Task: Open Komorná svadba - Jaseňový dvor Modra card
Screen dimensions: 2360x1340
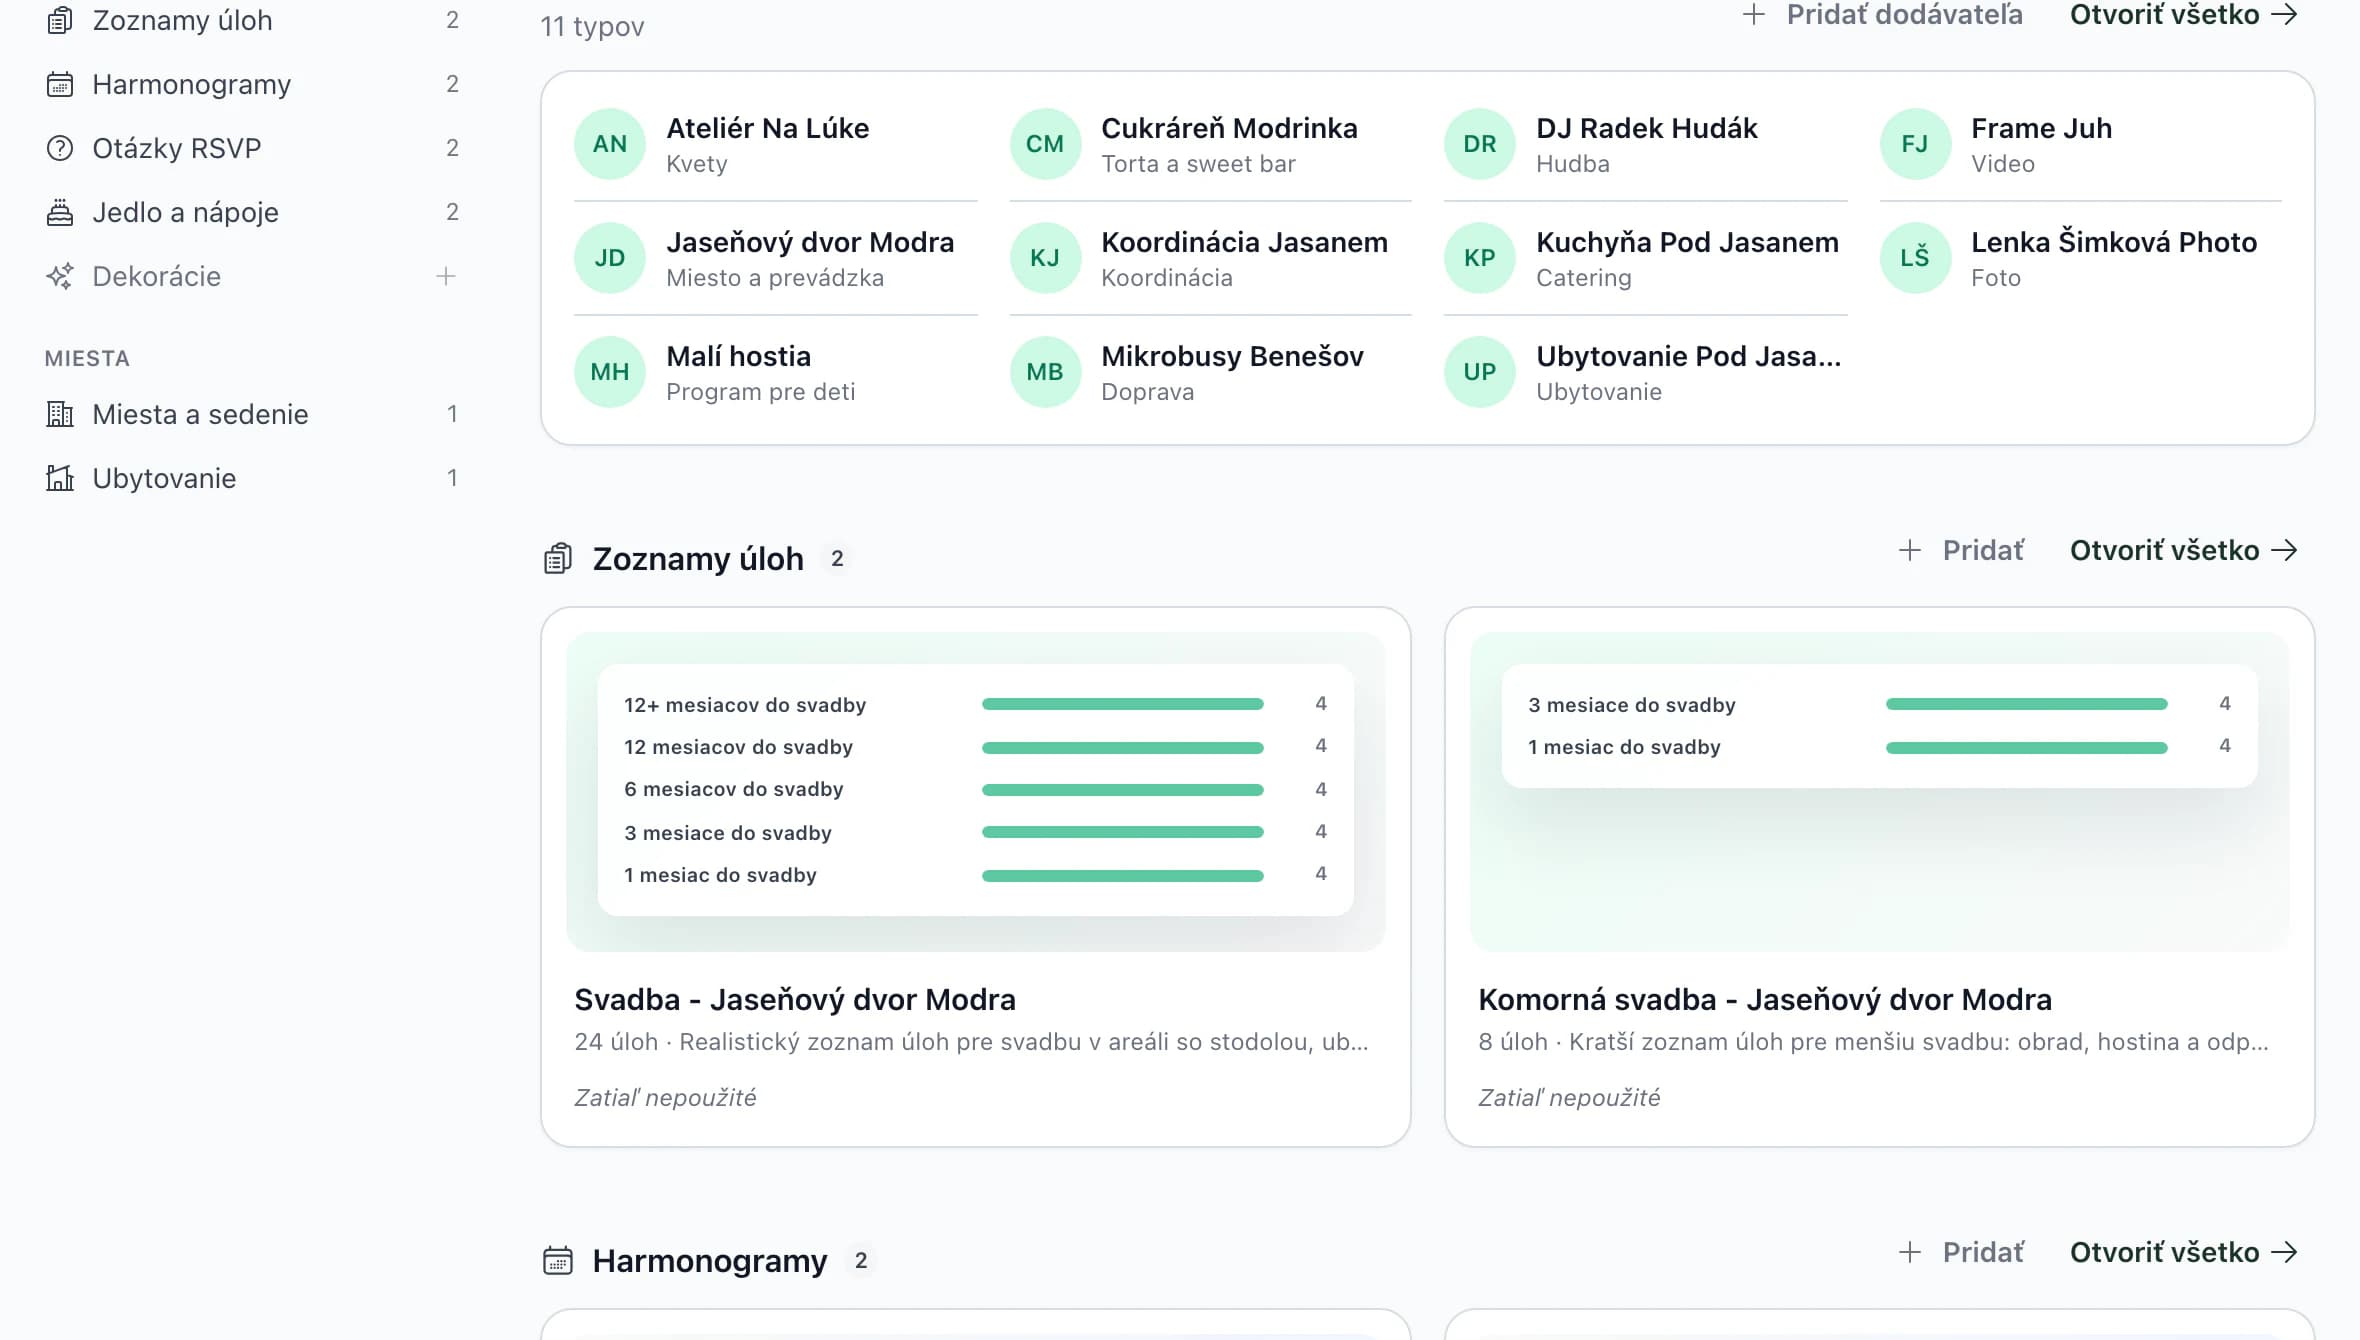Action: 1880,877
